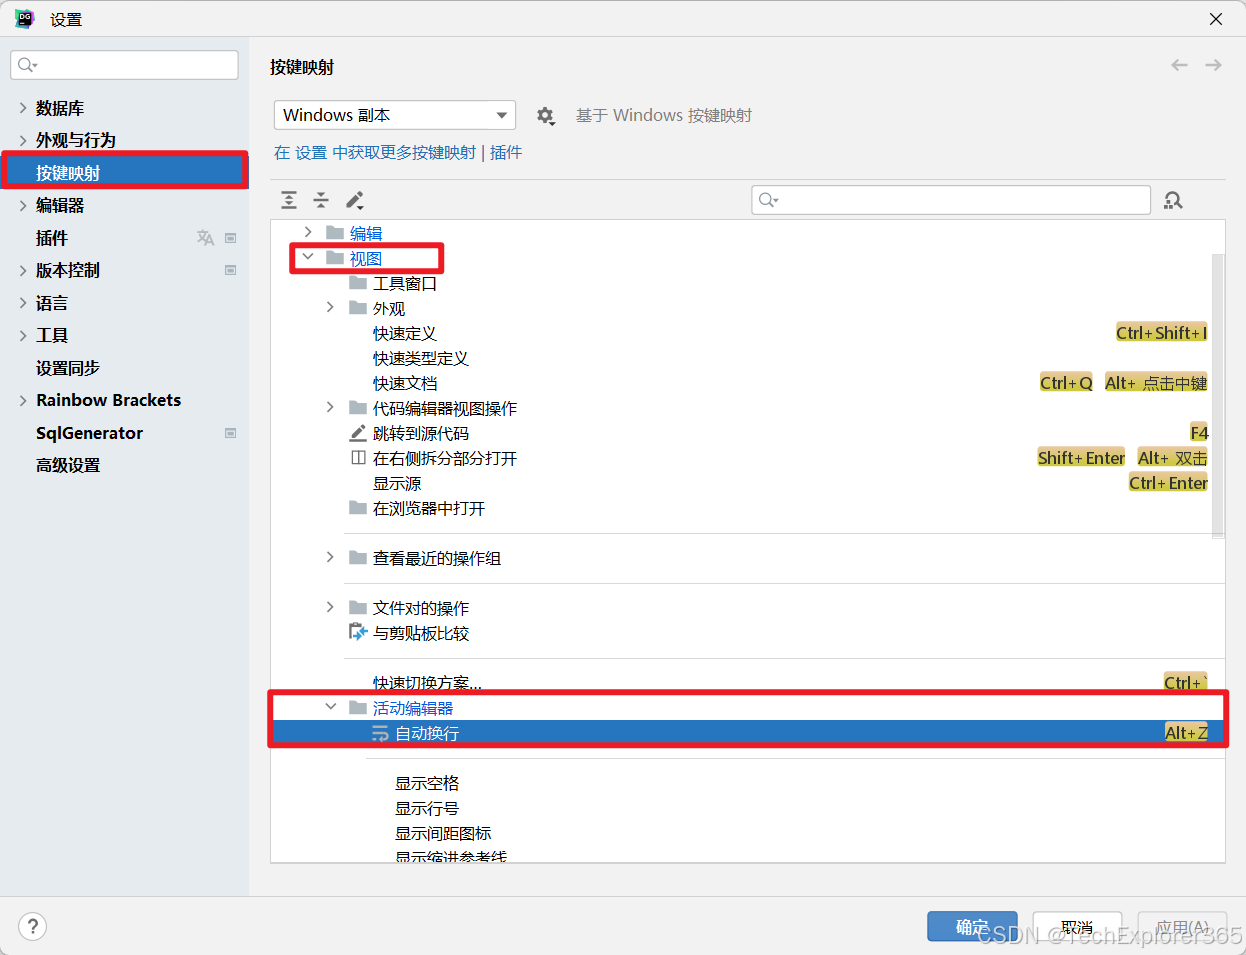The height and width of the screenshot is (955, 1246).
Task: Select the 快速切换方案... action row
Action: pos(747,683)
